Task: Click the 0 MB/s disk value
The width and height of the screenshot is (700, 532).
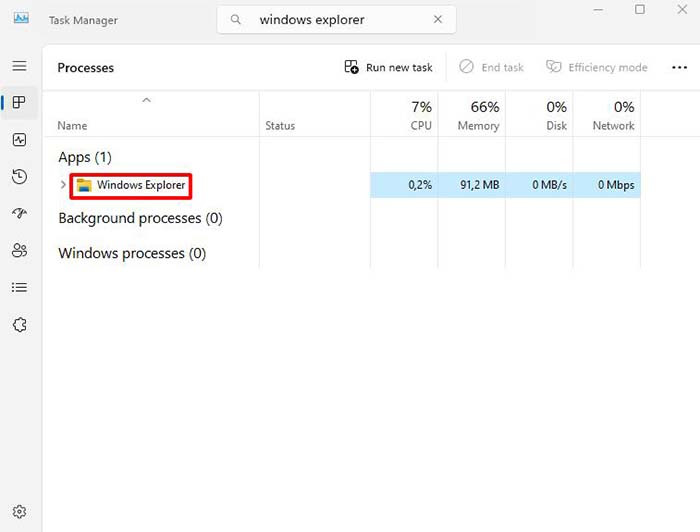Action: [x=549, y=185]
